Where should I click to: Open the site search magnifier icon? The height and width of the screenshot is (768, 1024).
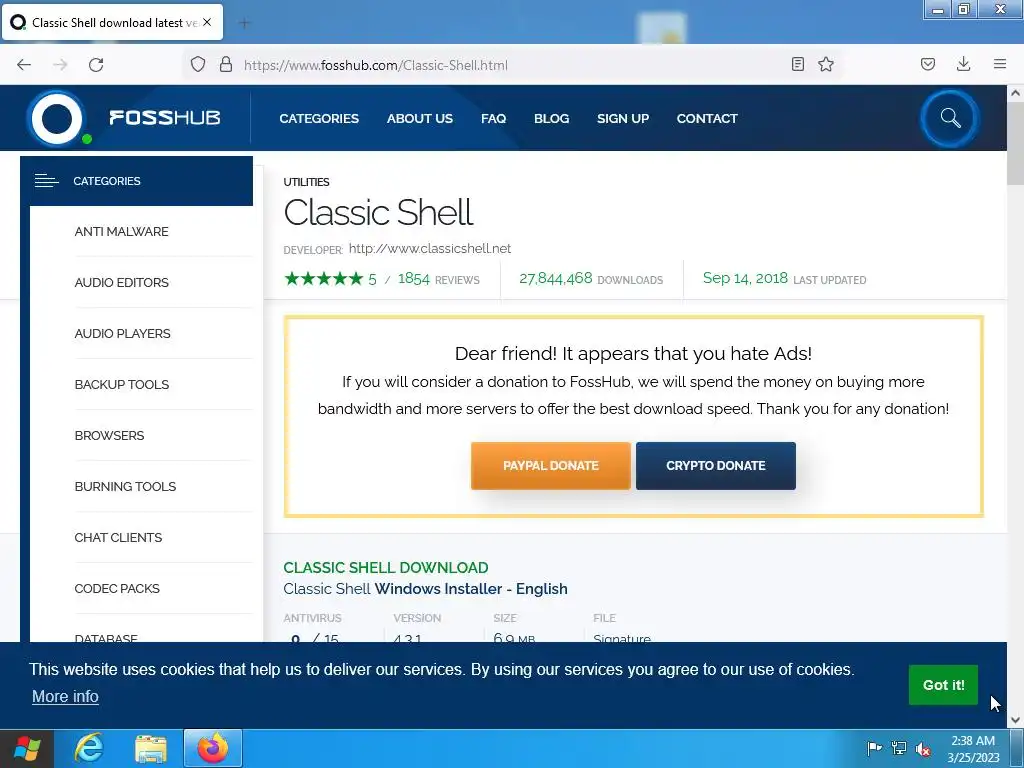point(950,118)
